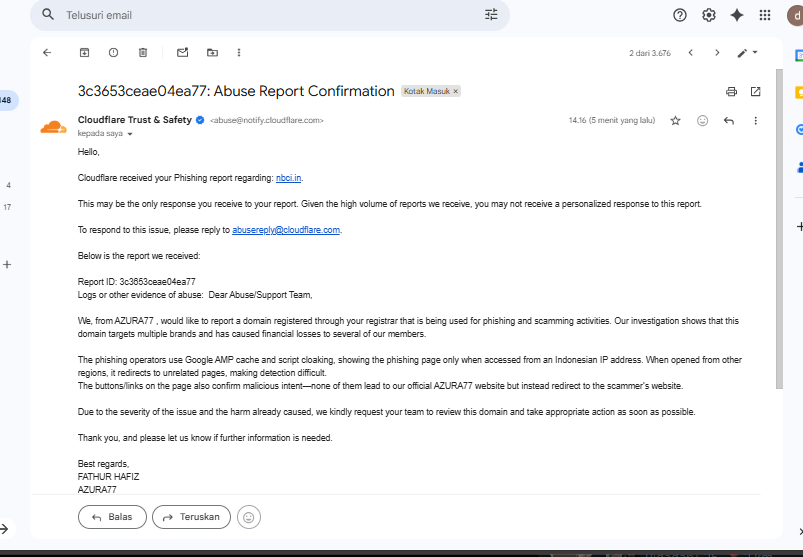The image size is (803, 557).
Task: Open the nbci.in link
Action: [288, 178]
